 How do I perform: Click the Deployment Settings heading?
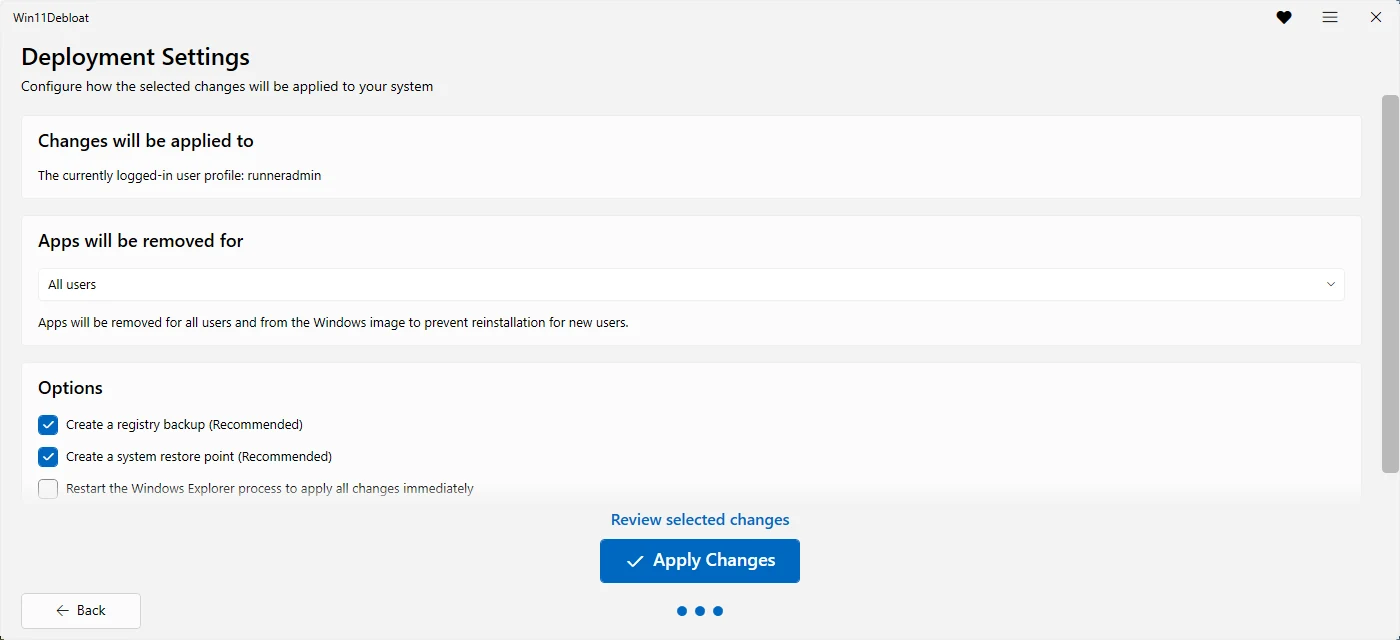135,57
